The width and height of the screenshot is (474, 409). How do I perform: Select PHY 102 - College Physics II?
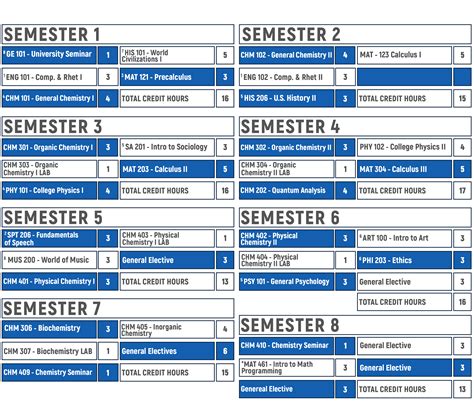point(404,147)
